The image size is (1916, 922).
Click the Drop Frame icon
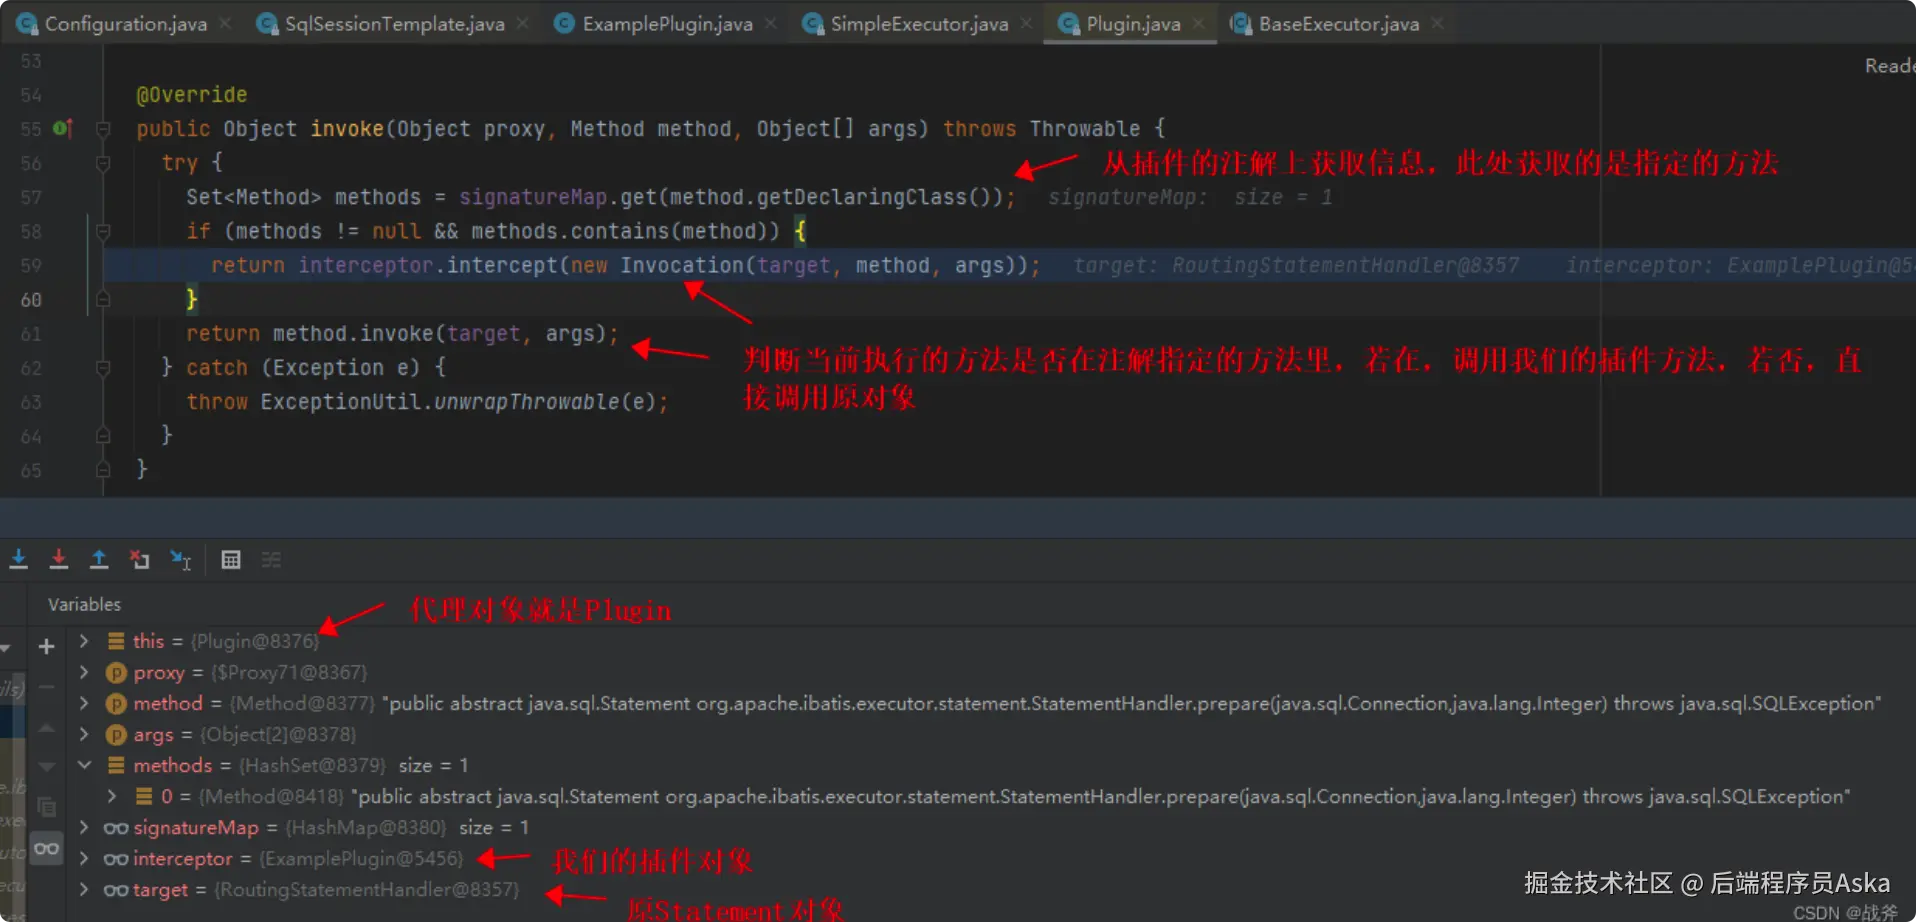click(x=139, y=560)
